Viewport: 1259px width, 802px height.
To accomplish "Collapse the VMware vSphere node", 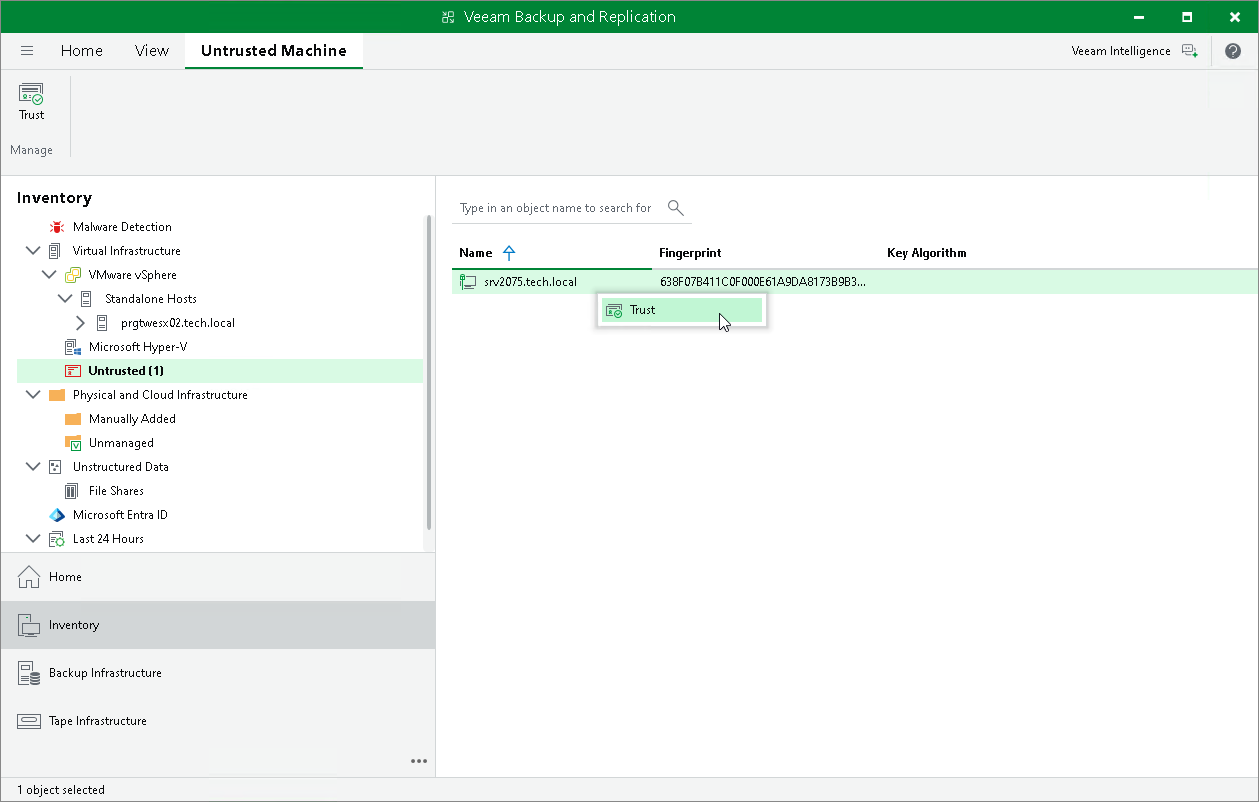I will coord(49,275).
